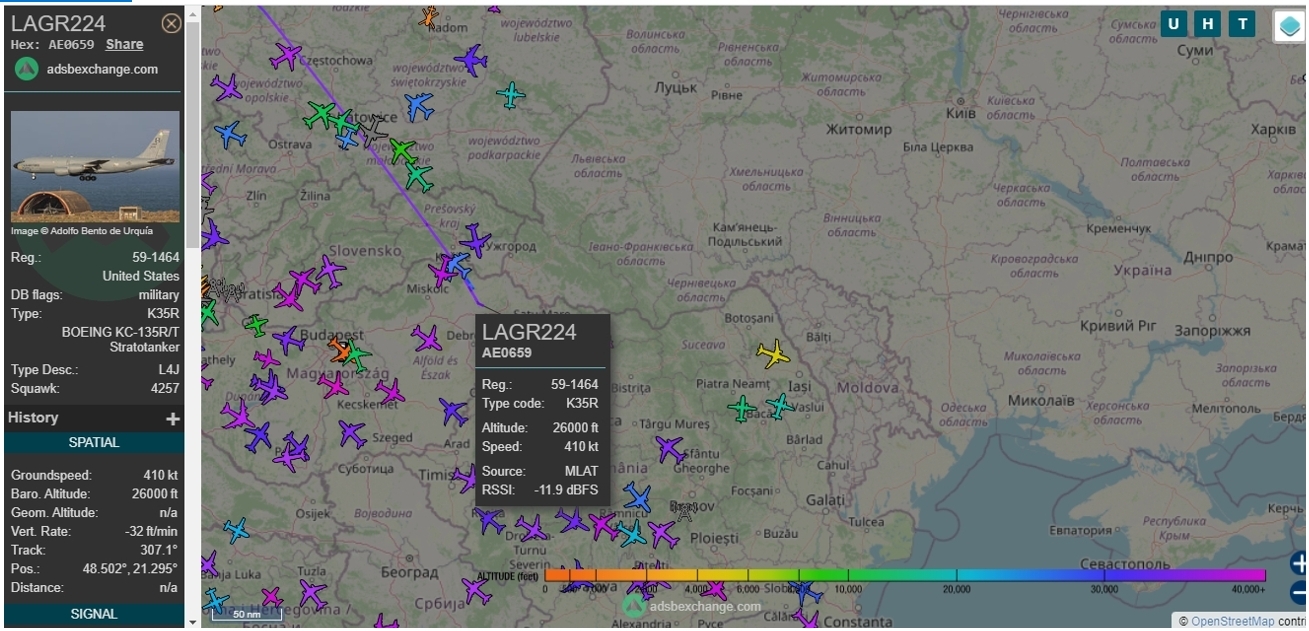Zoom in the map with plus button
Screen dimensions: 1309x631
1298,563
